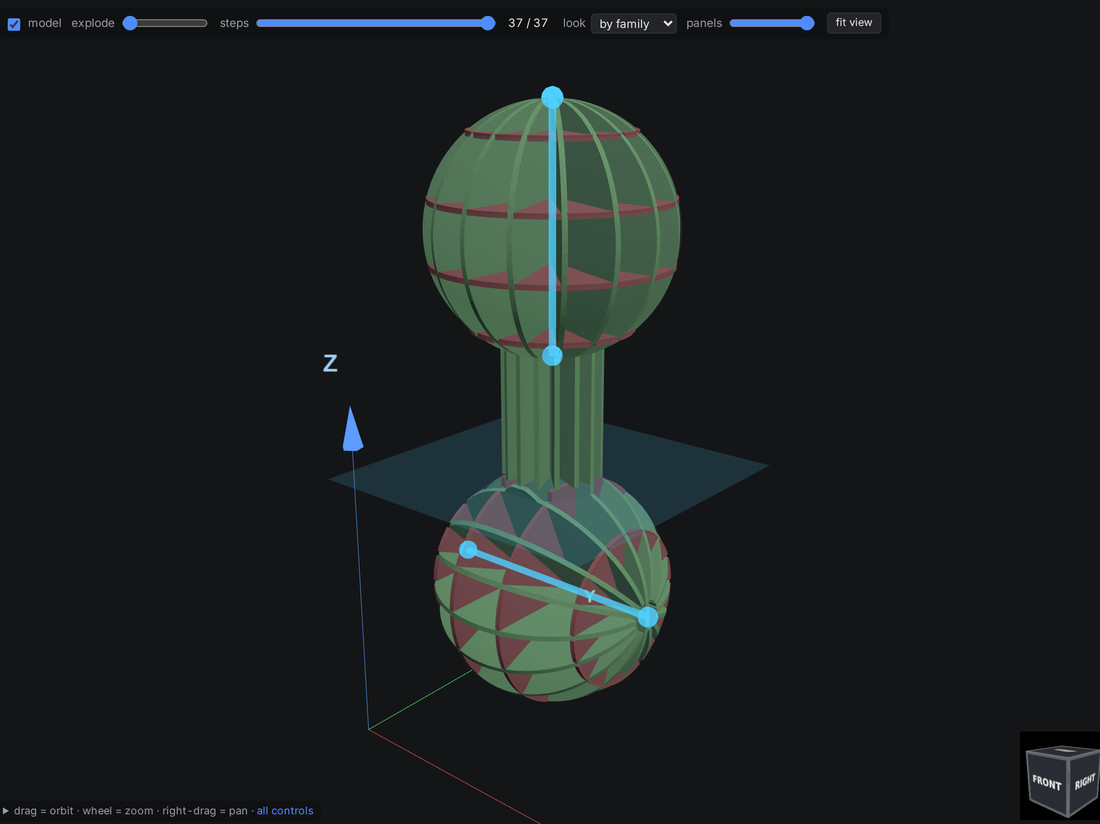Click the 'look' label text
This screenshot has width=1100, height=824.
coord(574,23)
